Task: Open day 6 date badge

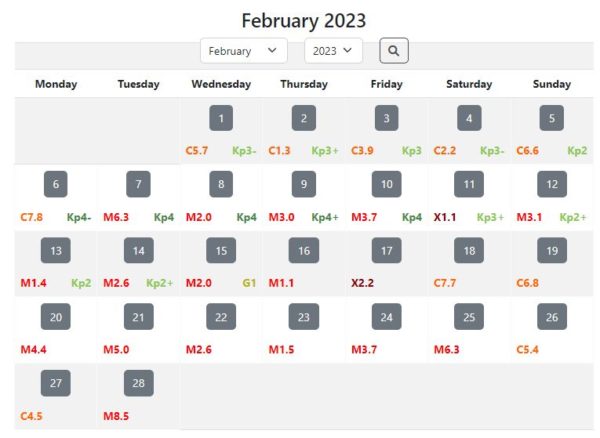Action: click(x=56, y=185)
